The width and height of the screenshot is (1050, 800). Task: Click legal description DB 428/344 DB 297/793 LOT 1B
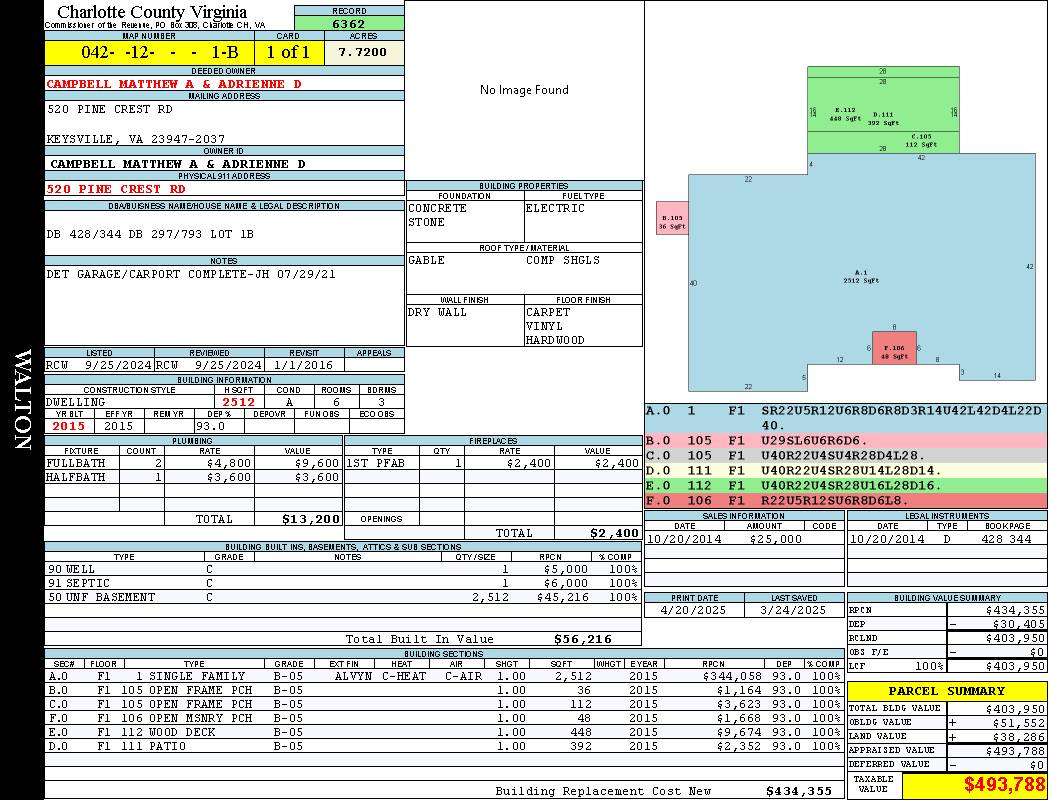(x=150, y=234)
